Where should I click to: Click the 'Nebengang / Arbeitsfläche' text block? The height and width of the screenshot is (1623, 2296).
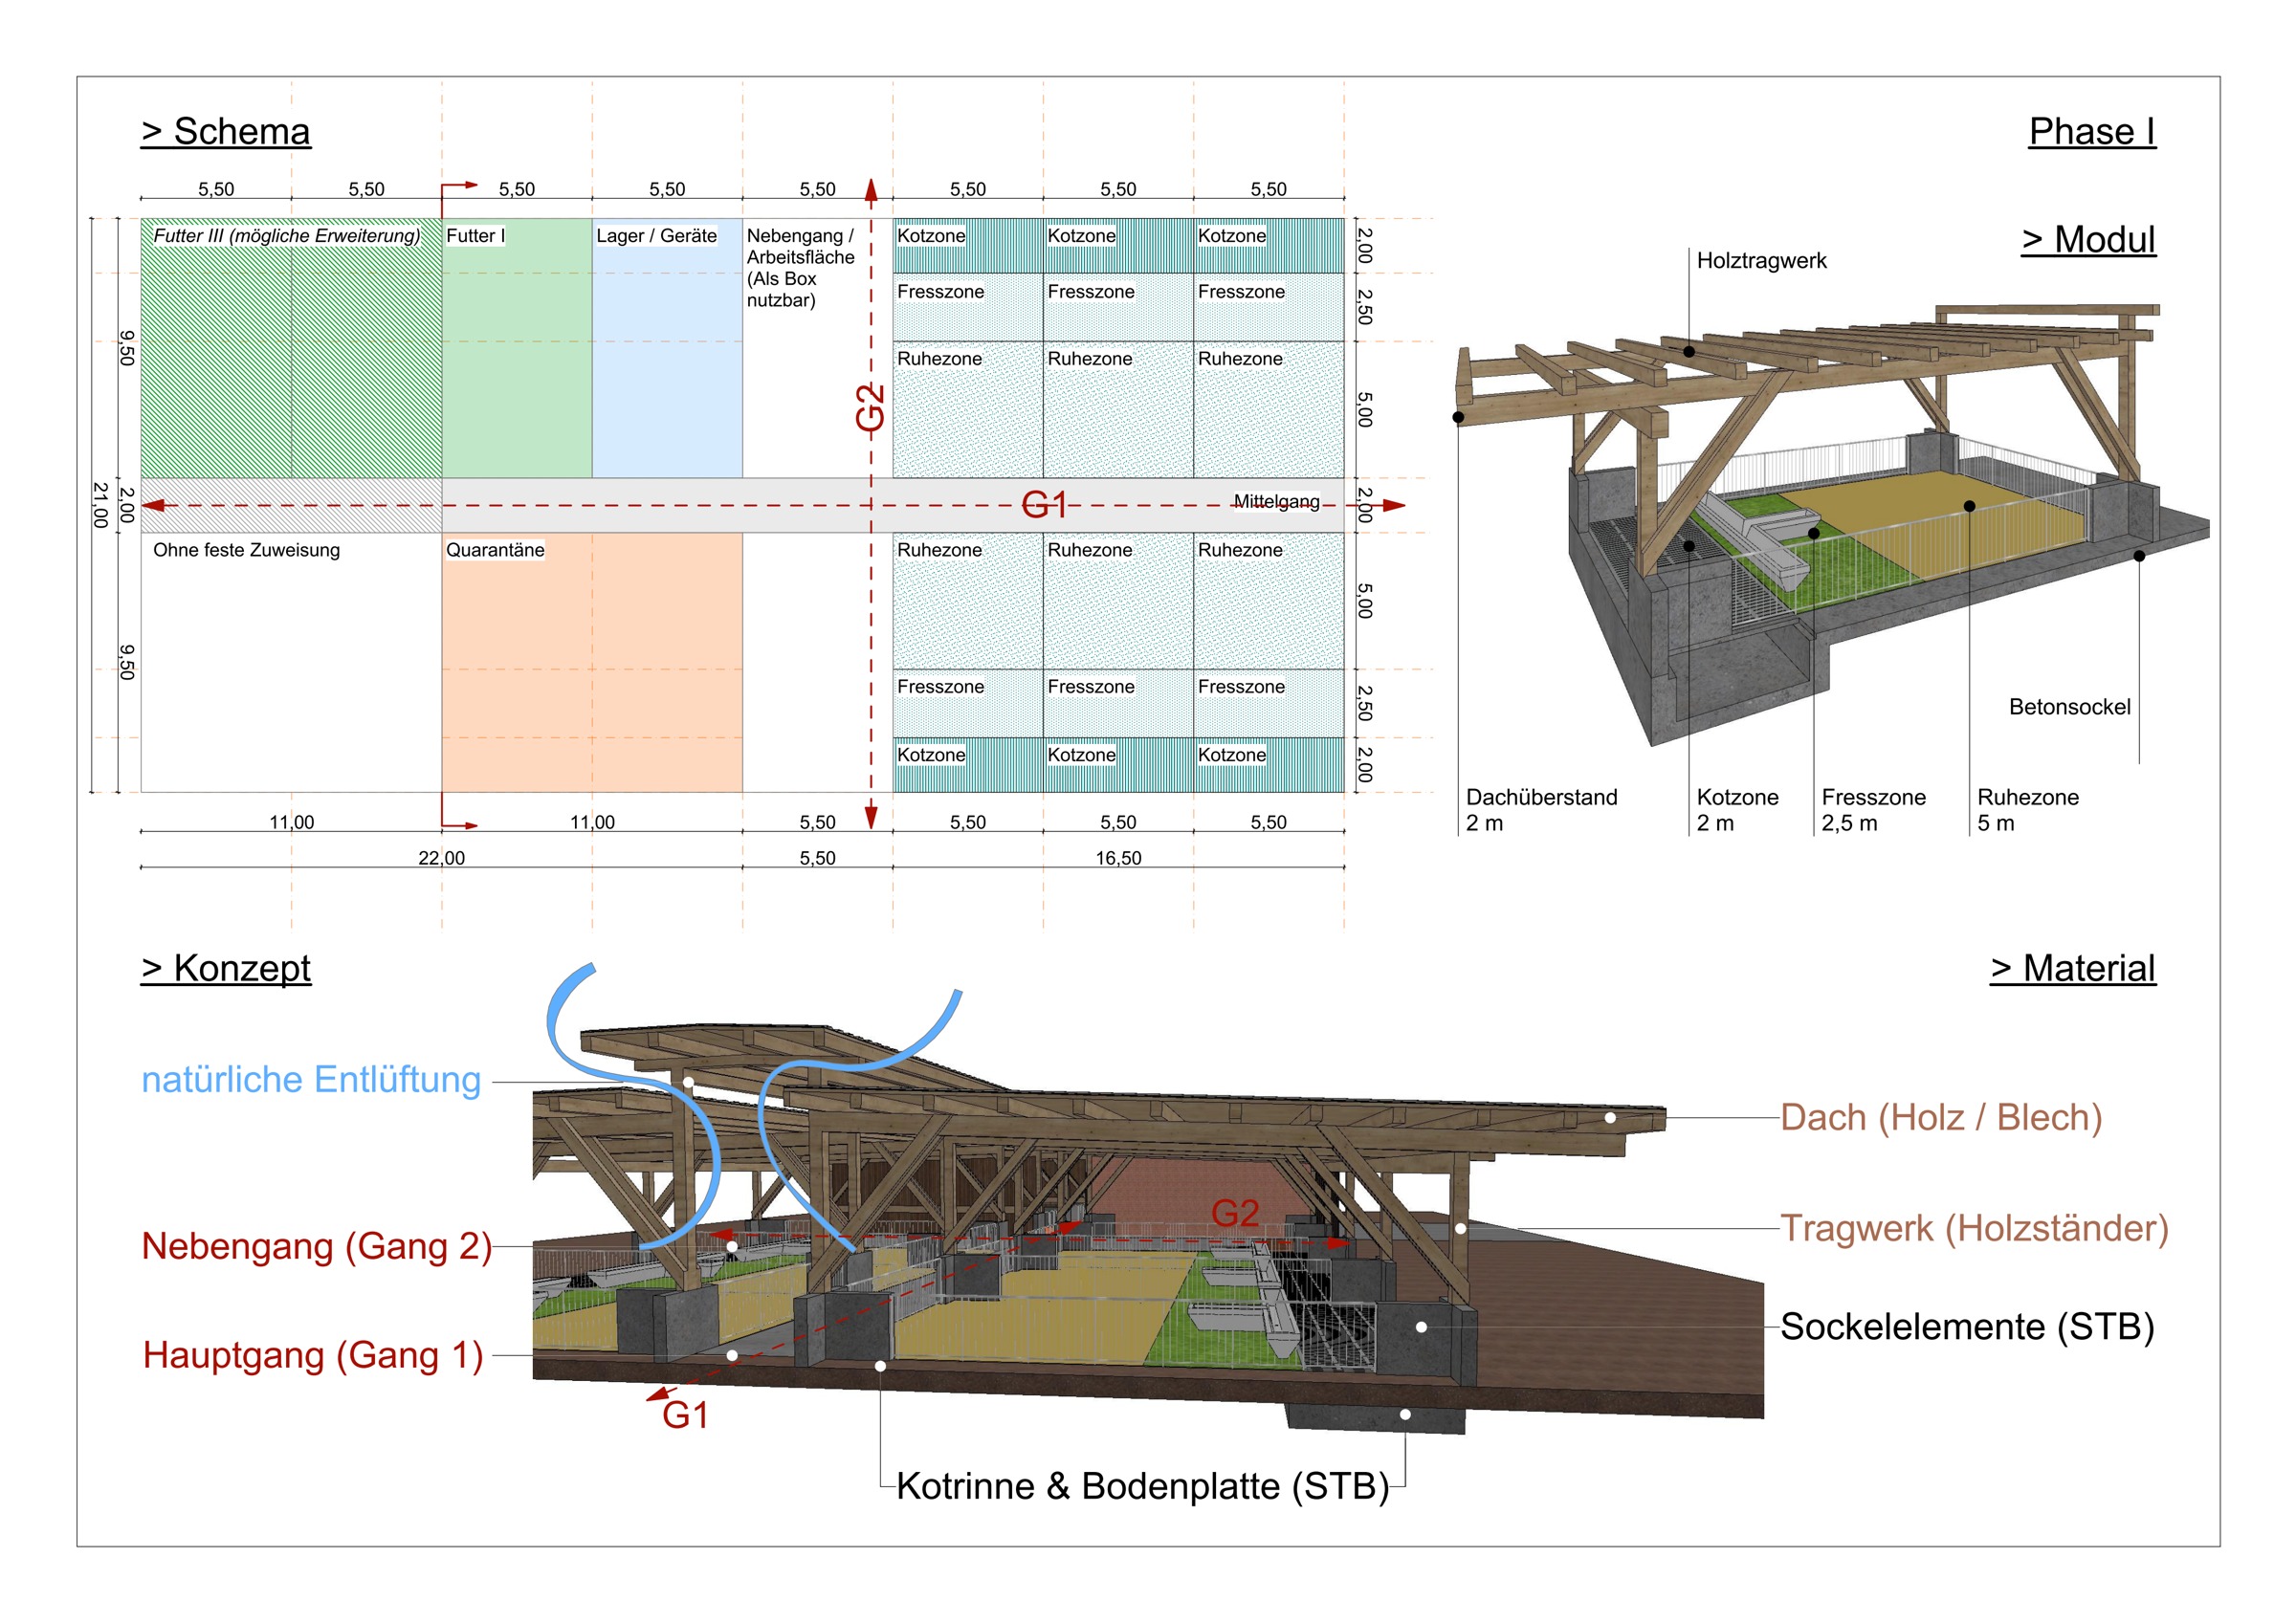[801, 268]
